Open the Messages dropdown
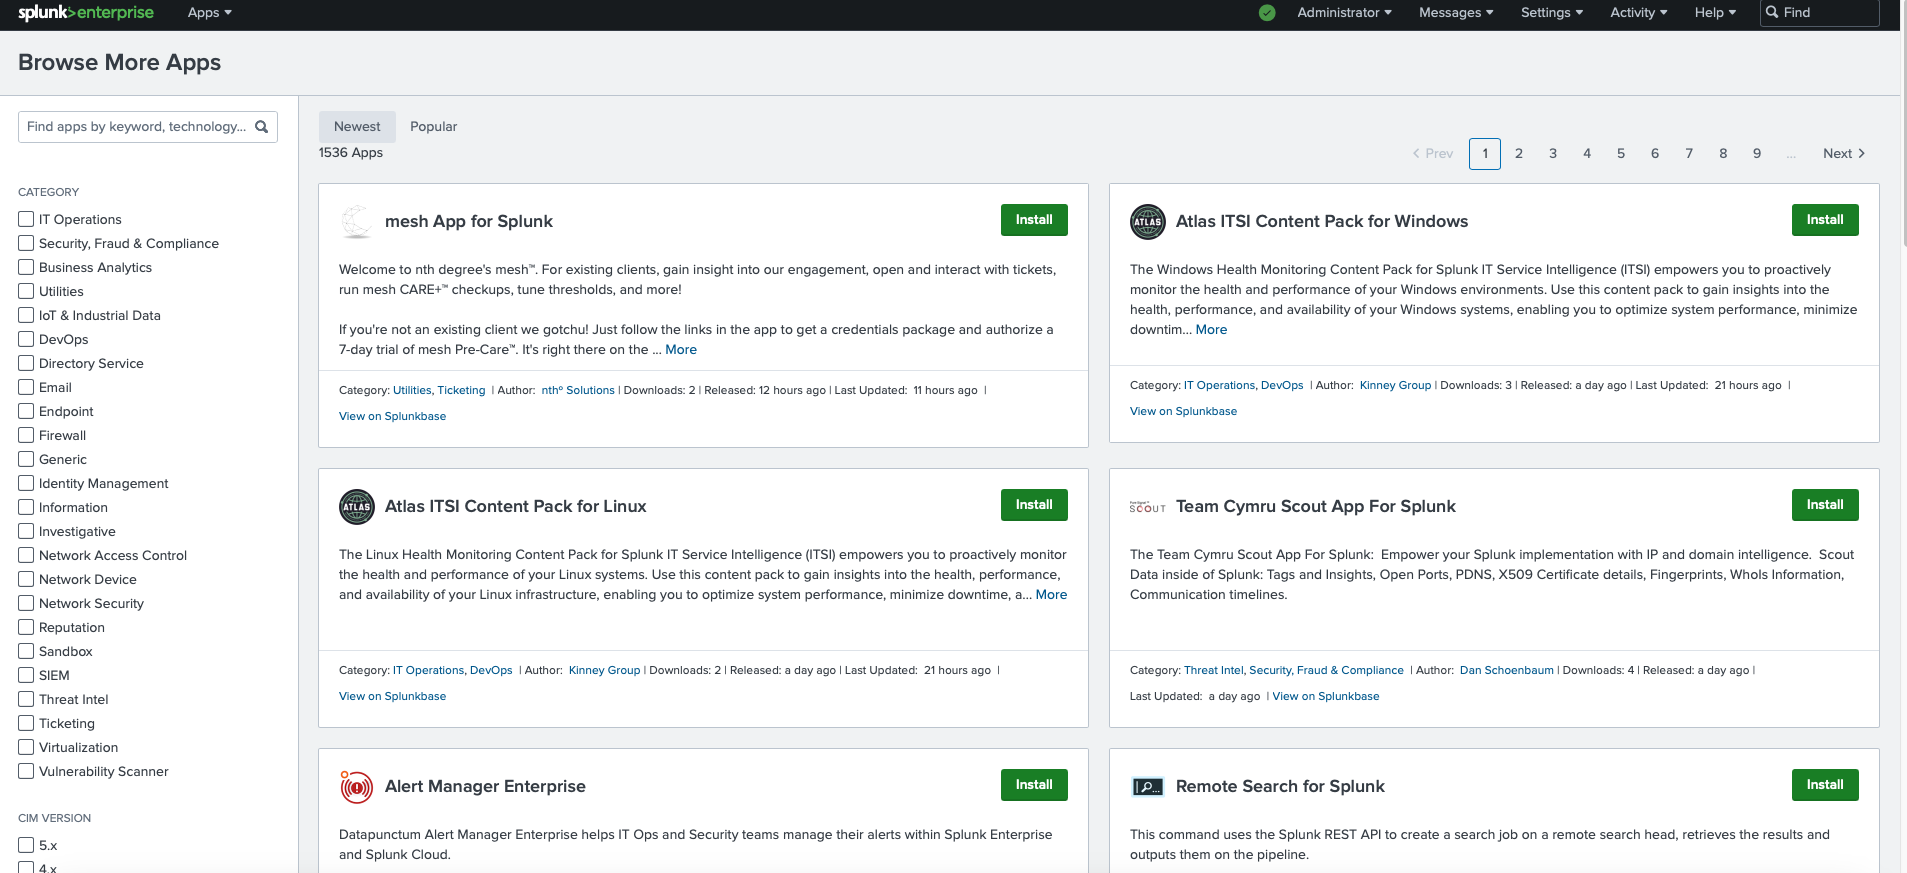Image resolution: width=1907 pixels, height=873 pixels. click(1456, 13)
